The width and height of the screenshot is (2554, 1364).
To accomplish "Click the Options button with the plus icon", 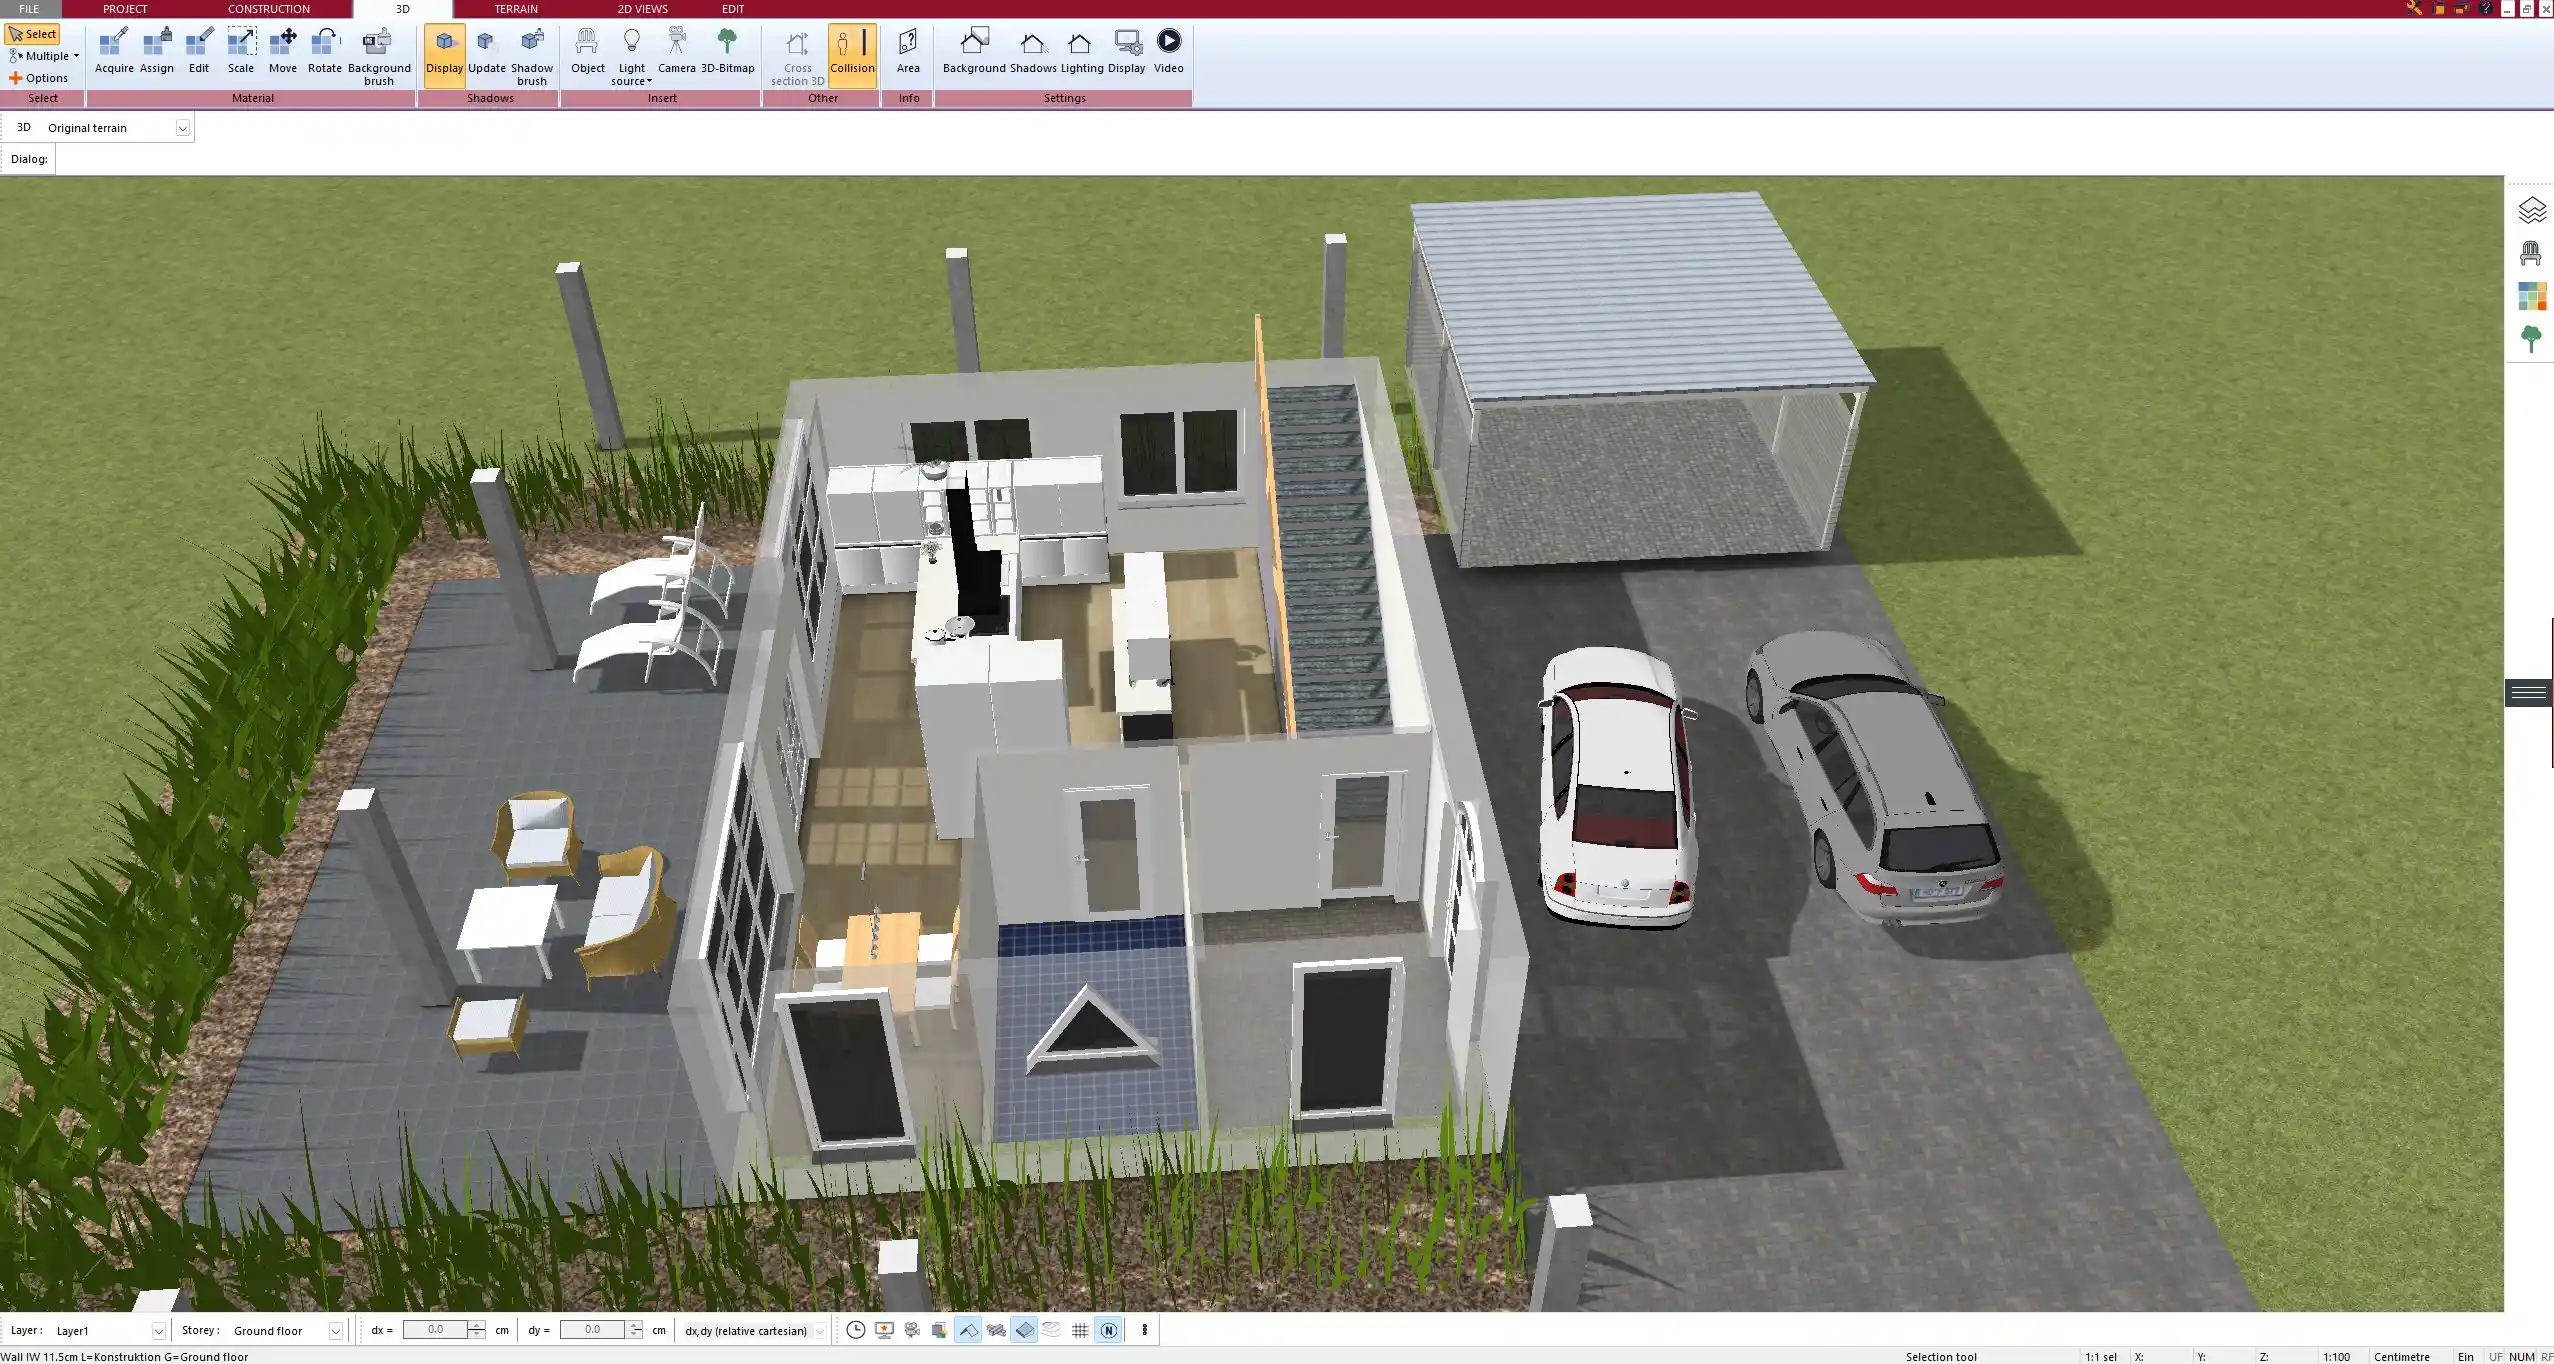I will 42,77.
